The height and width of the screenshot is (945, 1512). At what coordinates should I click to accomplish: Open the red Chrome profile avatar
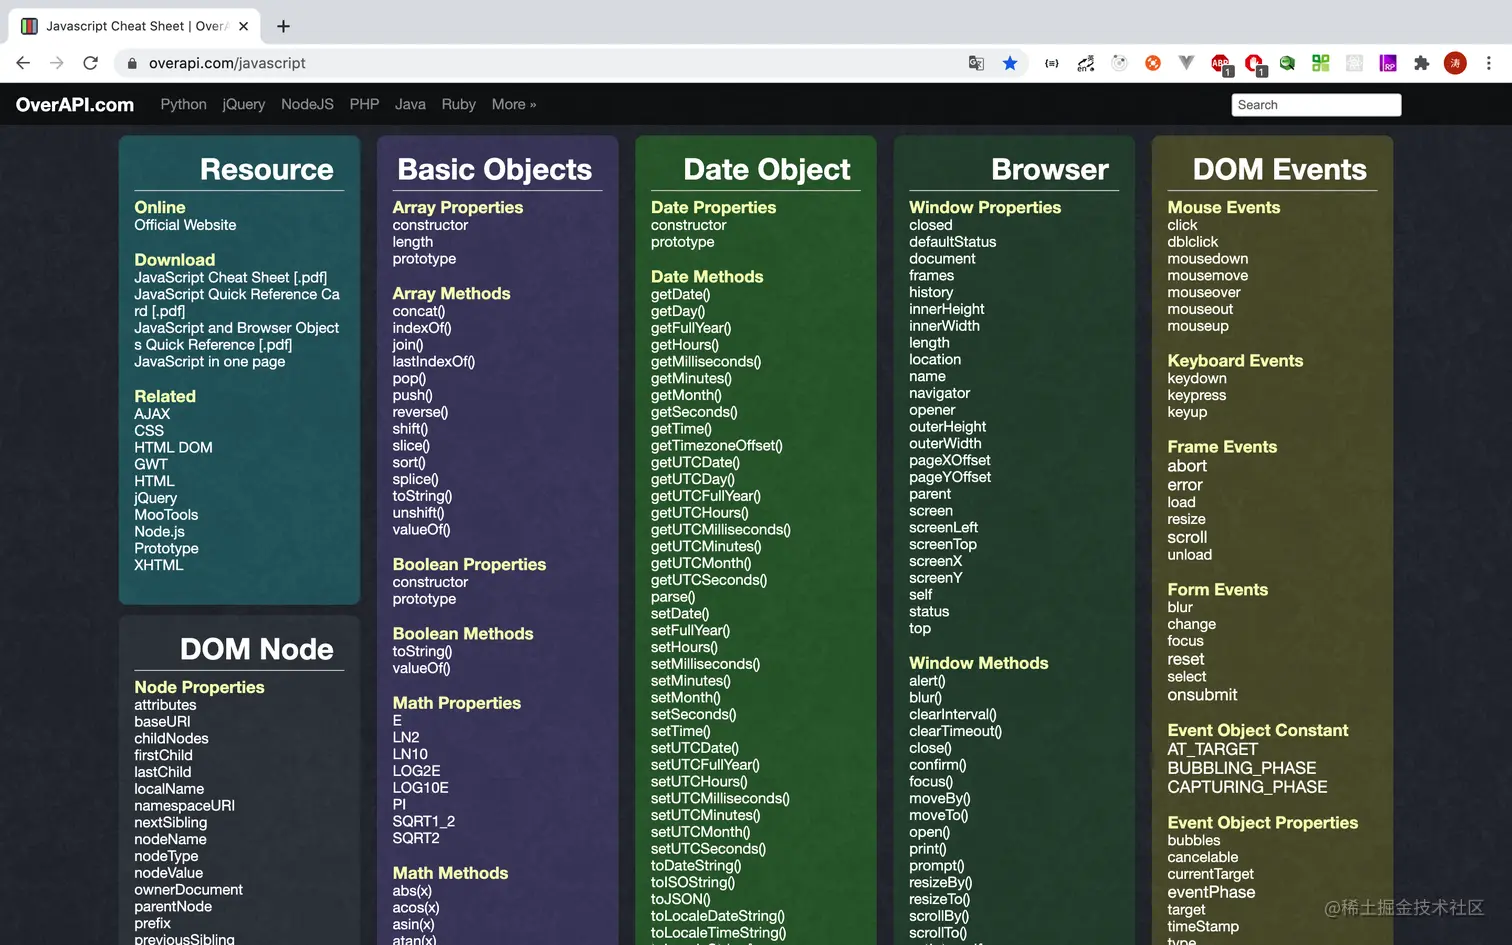(x=1456, y=63)
